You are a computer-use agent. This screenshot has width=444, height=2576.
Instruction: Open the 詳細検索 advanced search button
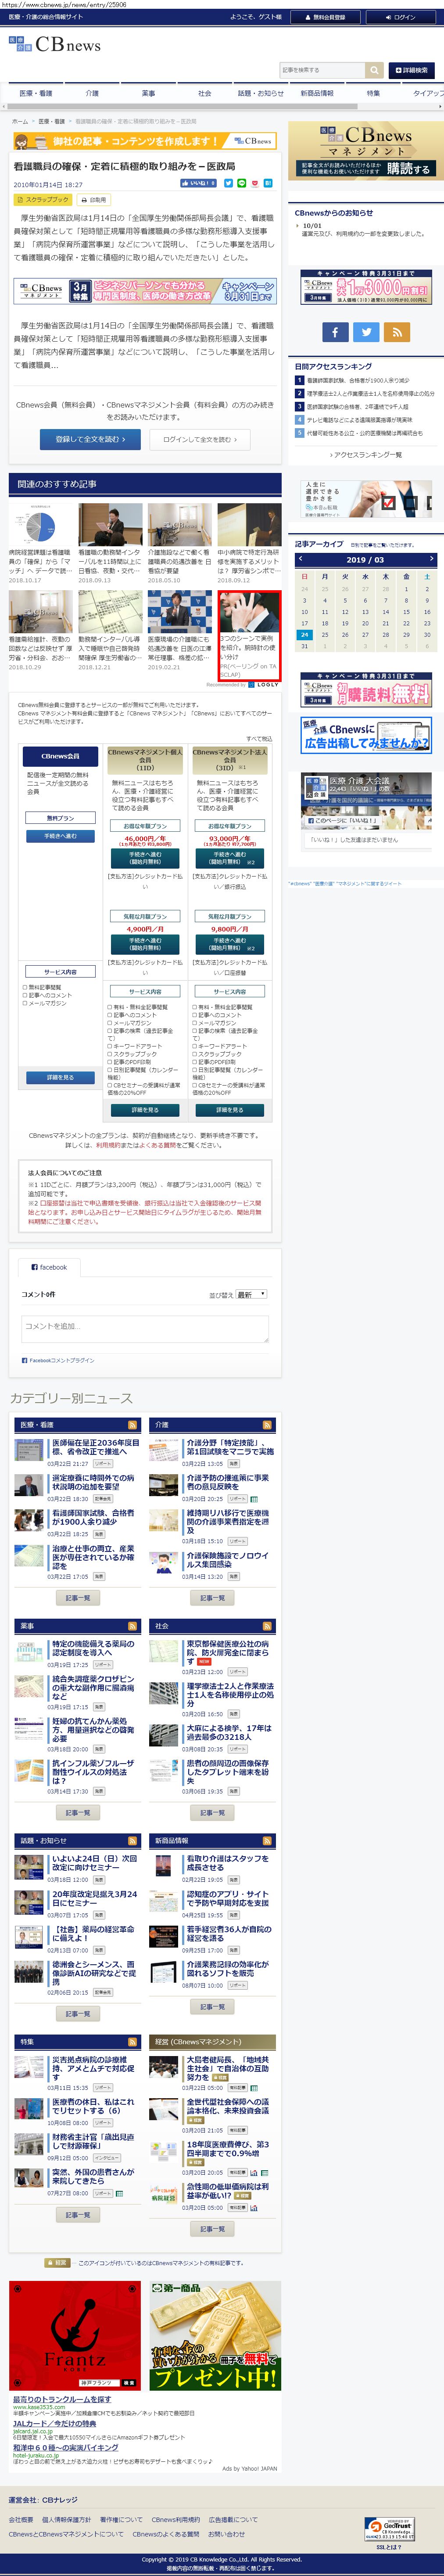click(x=411, y=70)
